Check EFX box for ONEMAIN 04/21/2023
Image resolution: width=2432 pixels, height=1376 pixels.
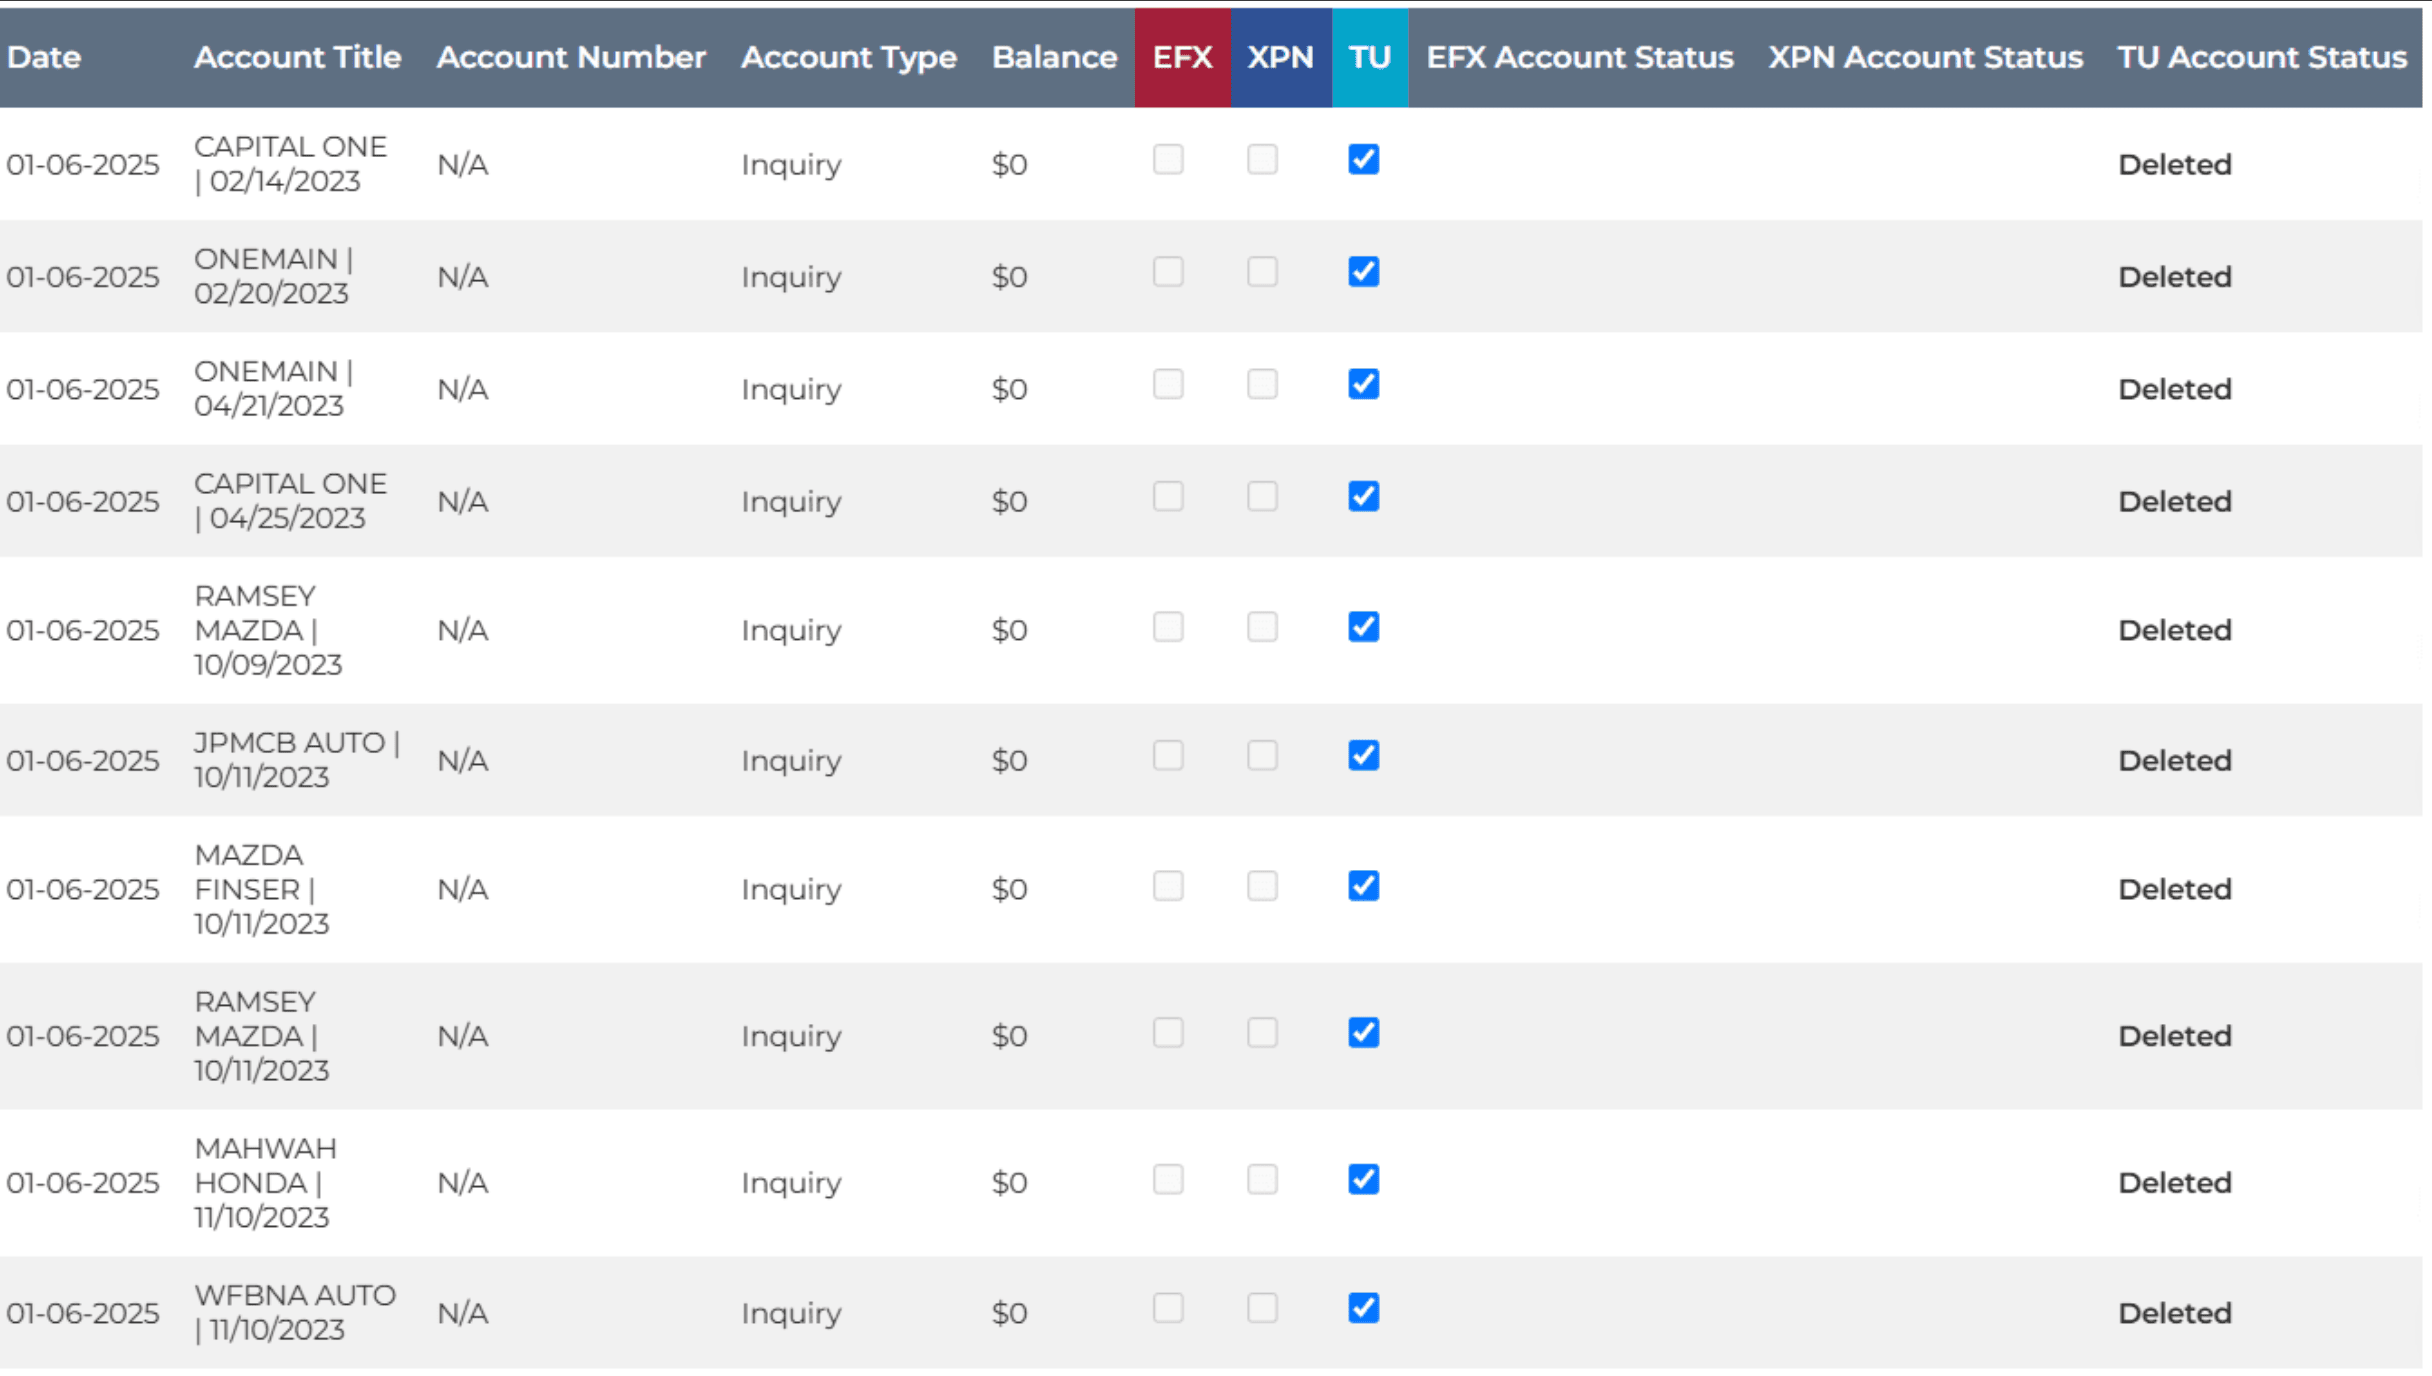click(1168, 384)
